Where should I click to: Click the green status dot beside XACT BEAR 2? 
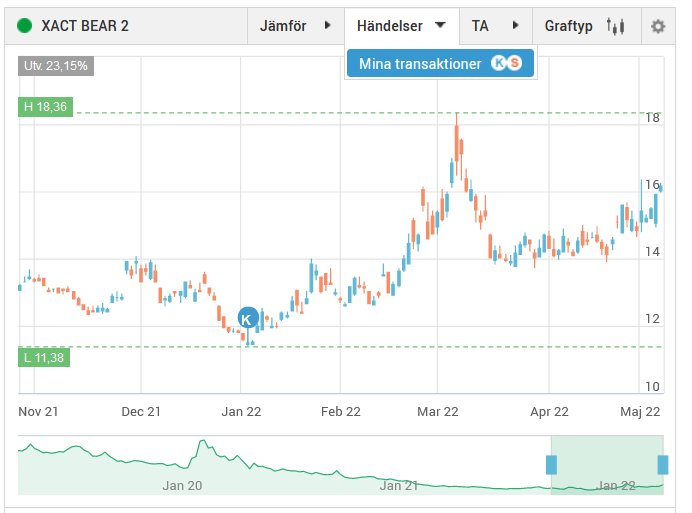pos(24,26)
